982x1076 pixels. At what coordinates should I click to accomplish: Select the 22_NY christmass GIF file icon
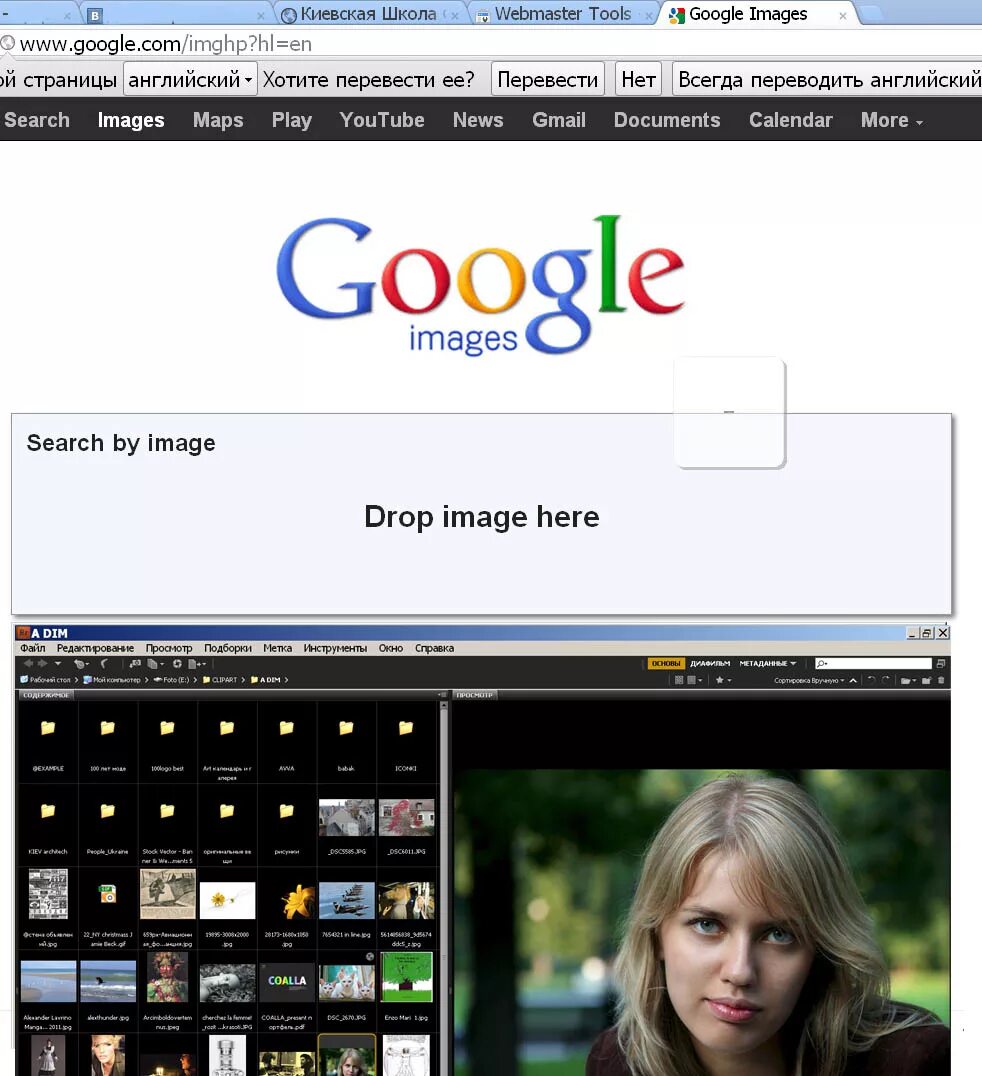tap(108, 894)
